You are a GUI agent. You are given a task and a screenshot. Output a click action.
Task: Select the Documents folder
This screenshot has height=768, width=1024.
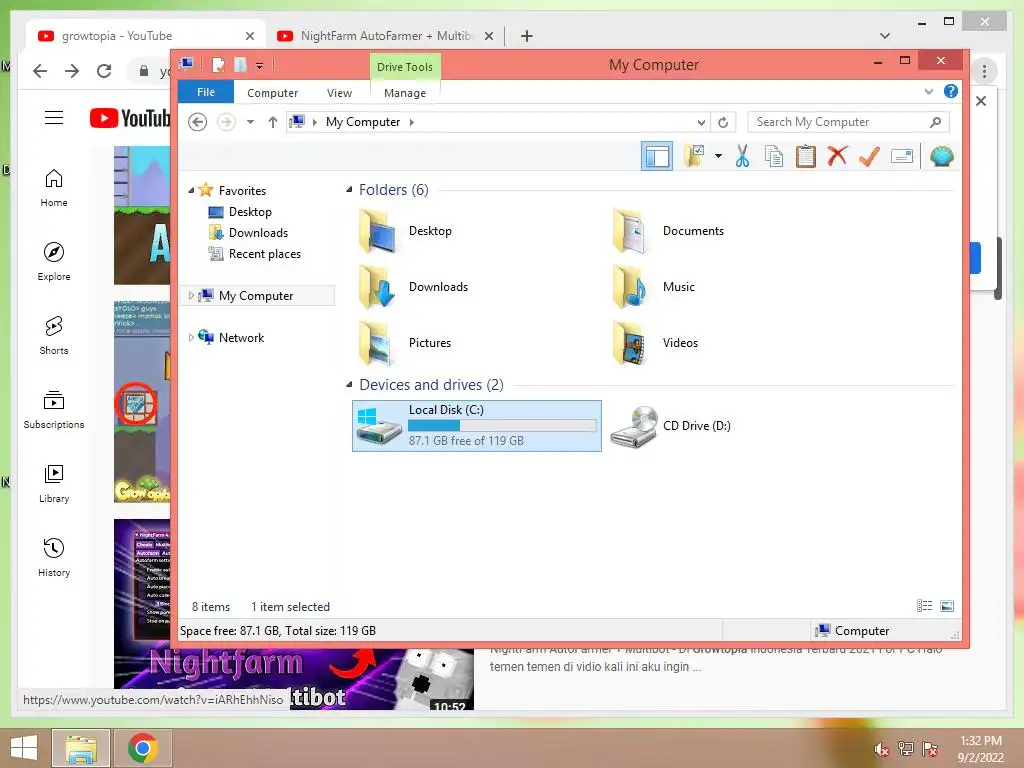pyautogui.click(x=669, y=231)
